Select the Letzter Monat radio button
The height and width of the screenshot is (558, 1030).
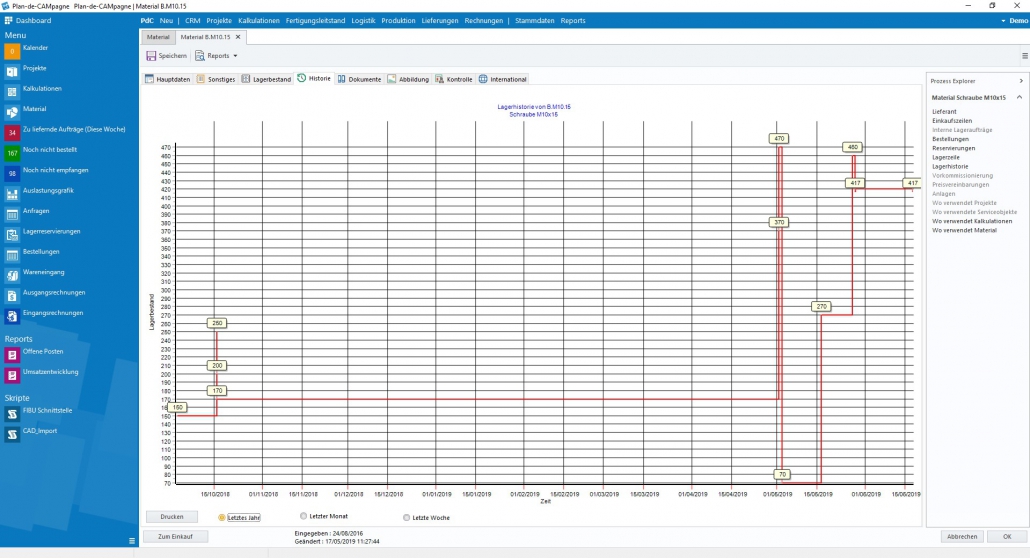pos(303,516)
